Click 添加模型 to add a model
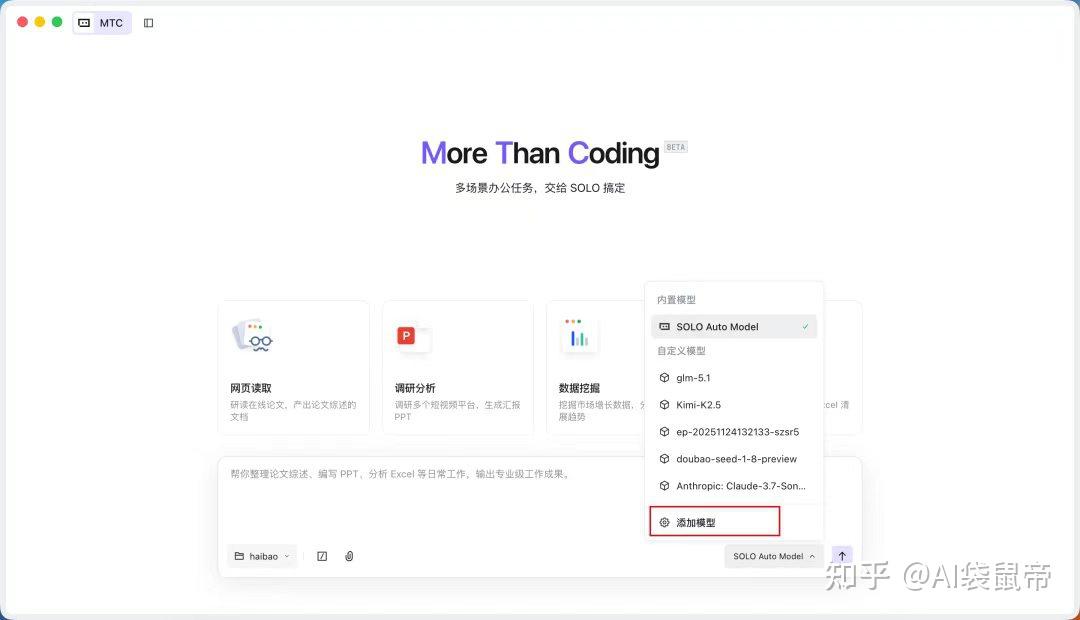1080x620 pixels. (714, 521)
